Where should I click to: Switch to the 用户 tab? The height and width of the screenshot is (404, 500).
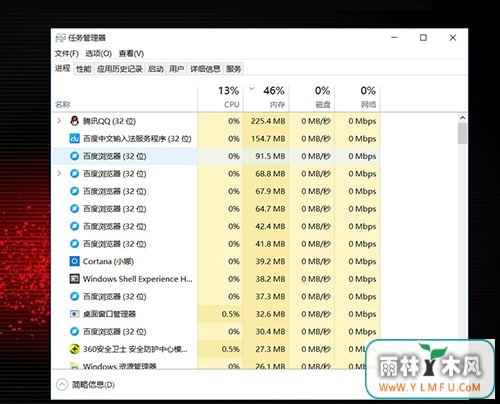[x=177, y=69]
